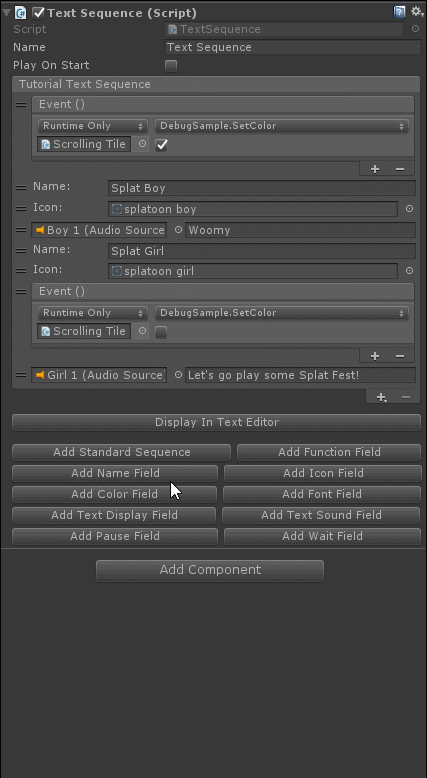This screenshot has height=778, width=427.
Task: Toggle the Text Sequence script enabled checkbox
Action: coord(38,12)
